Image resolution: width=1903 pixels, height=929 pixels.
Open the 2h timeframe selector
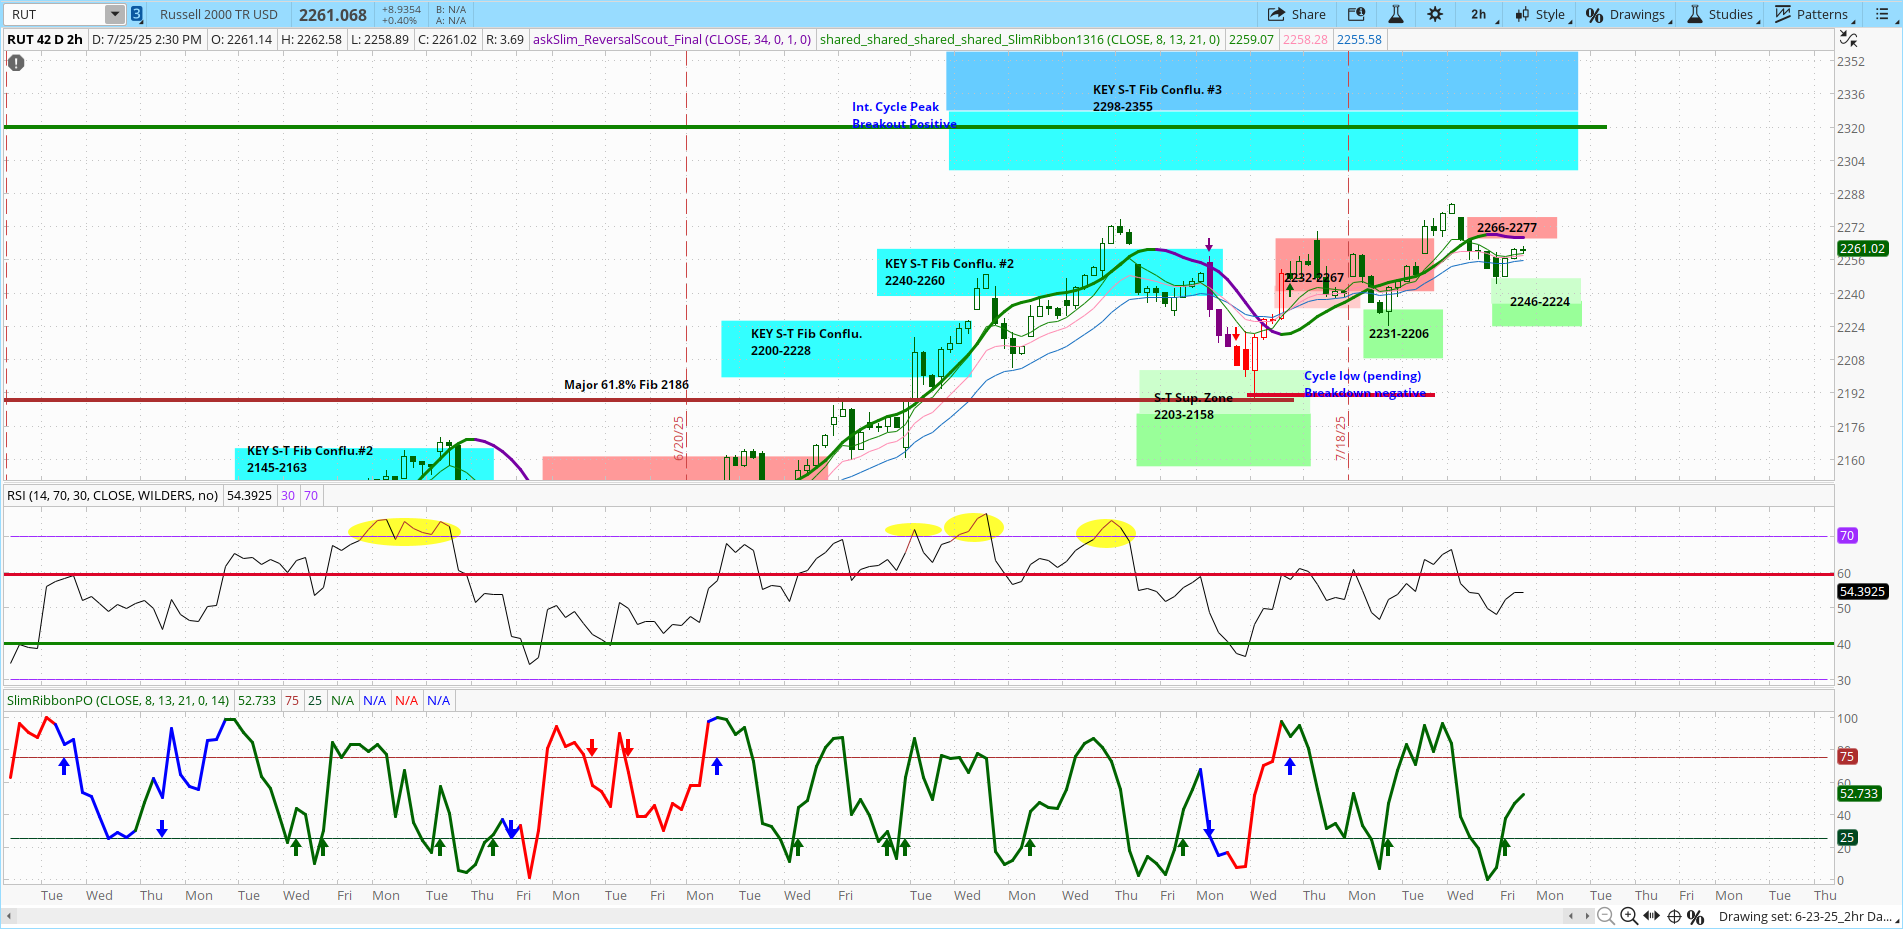[1482, 14]
